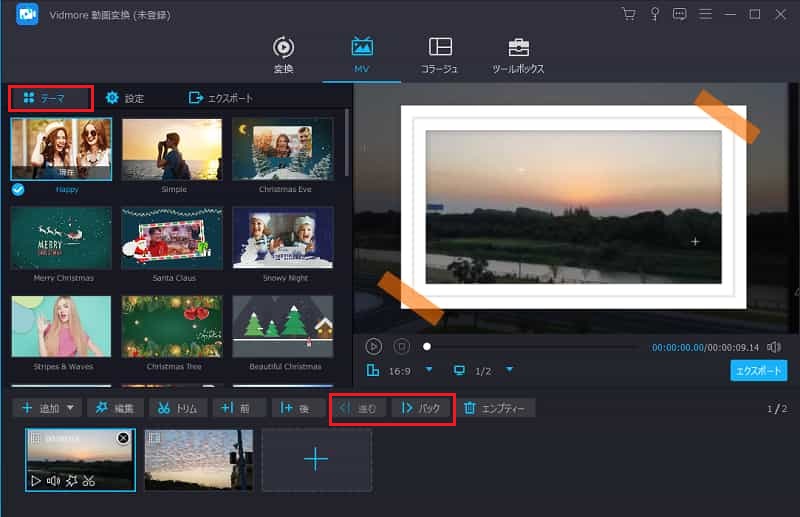Open the feedback chat icon
This screenshot has width=800, height=517.
[679, 14]
